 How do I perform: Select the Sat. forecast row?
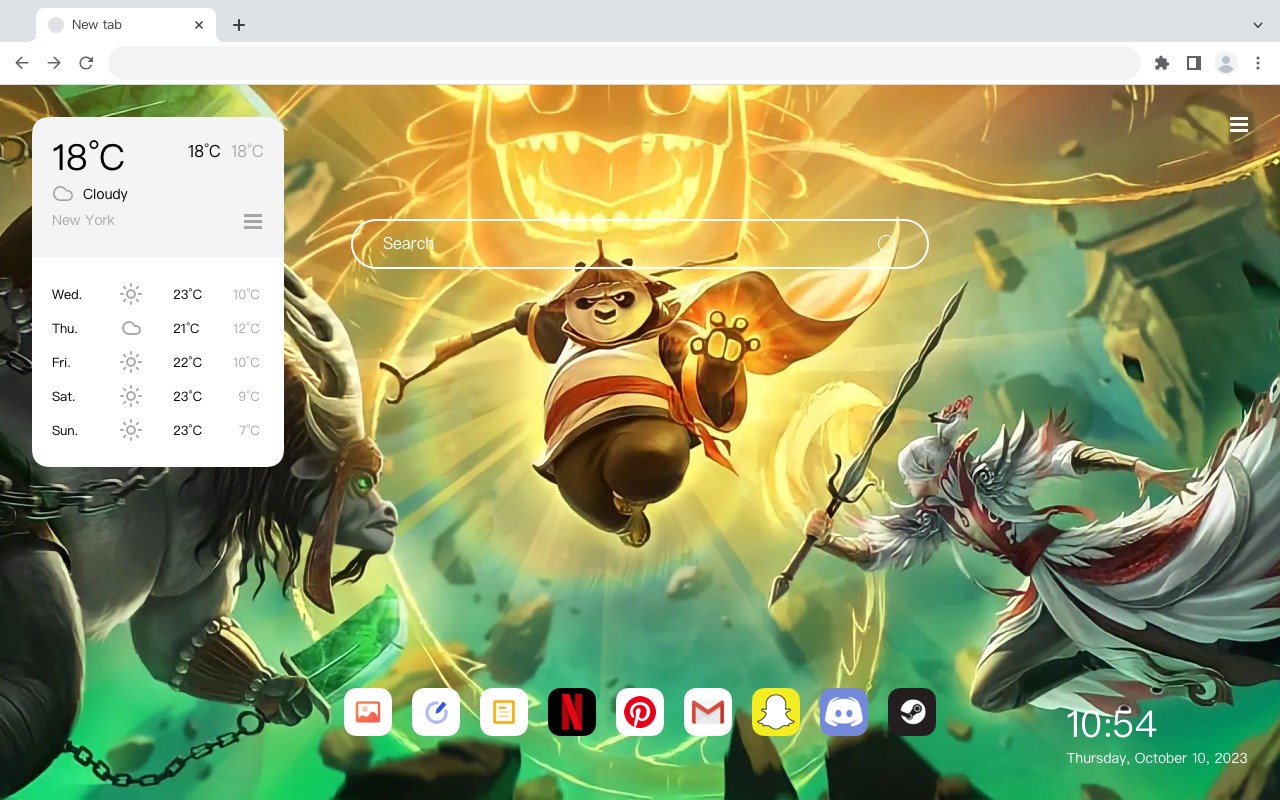[158, 396]
